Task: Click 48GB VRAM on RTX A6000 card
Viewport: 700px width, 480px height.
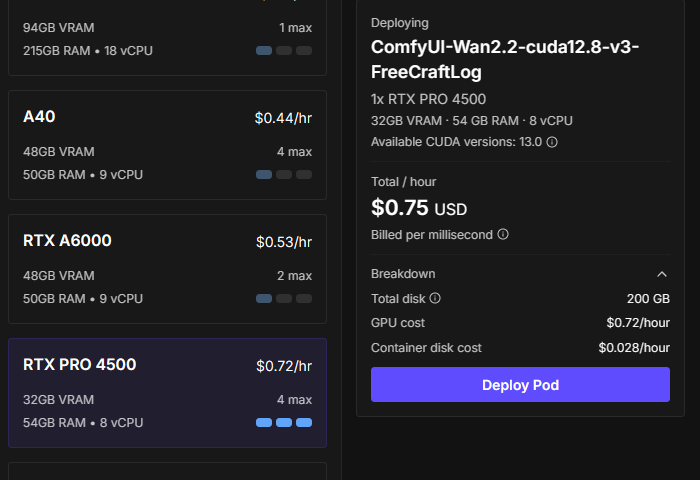Action: (59, 276)
